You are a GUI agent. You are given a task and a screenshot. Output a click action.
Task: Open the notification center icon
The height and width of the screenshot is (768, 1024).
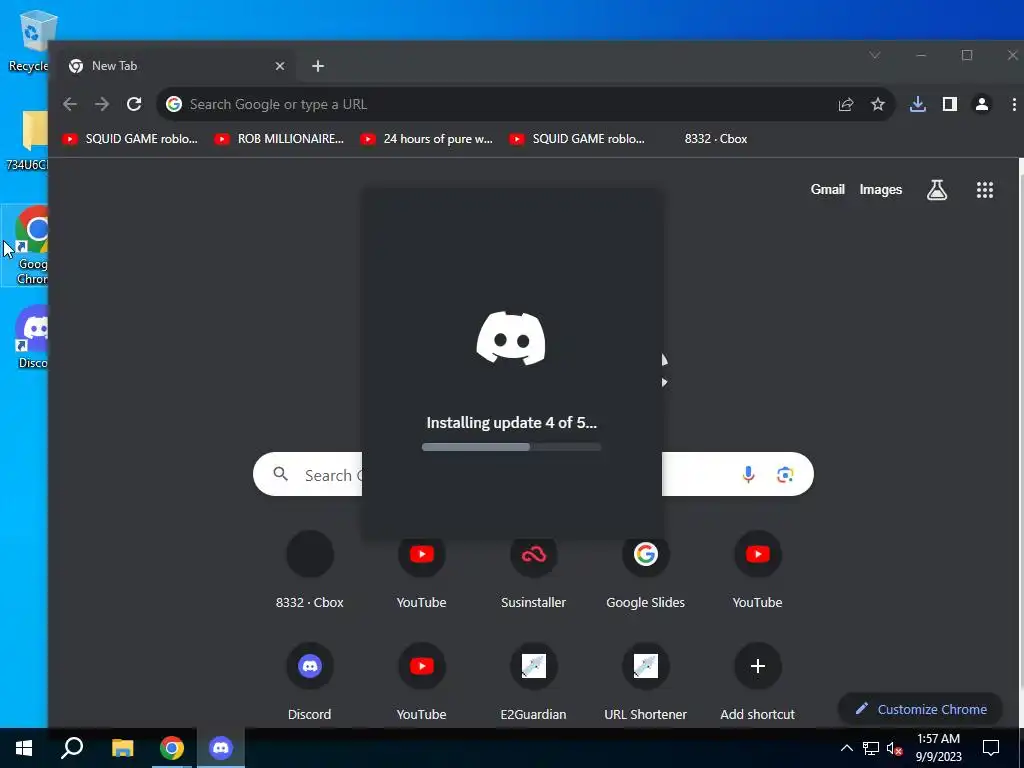[x=991, y=748]
